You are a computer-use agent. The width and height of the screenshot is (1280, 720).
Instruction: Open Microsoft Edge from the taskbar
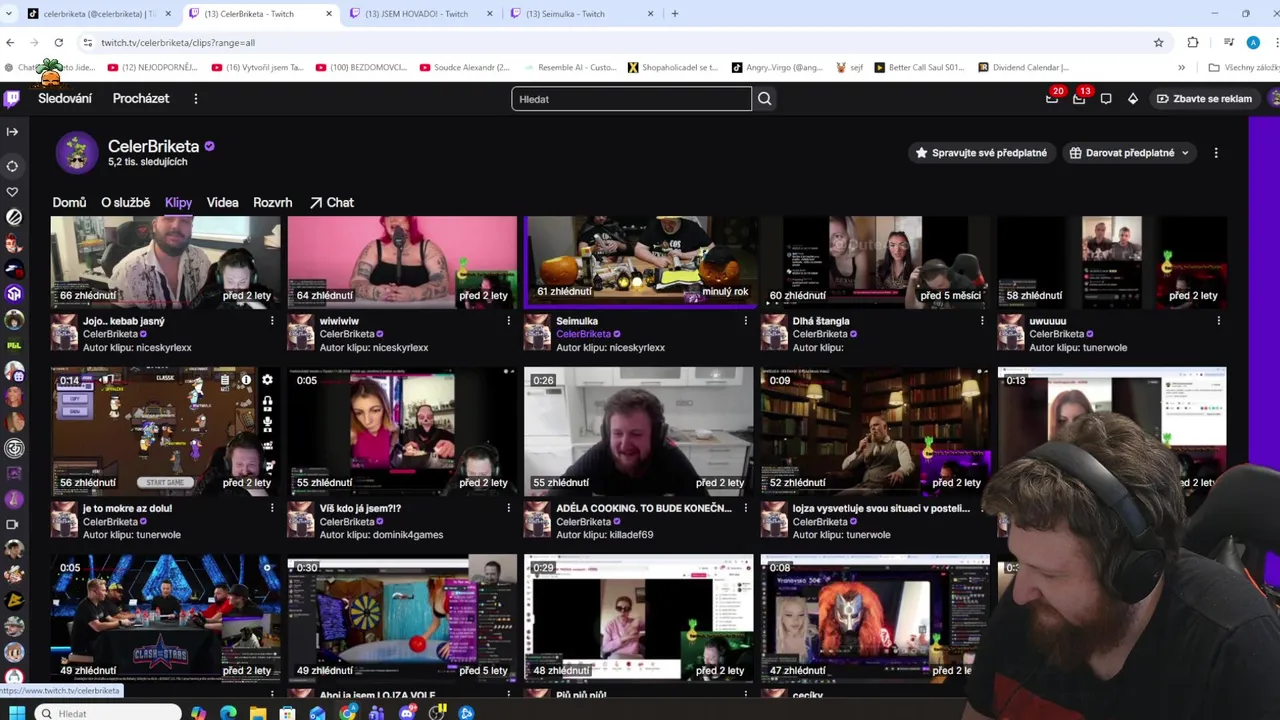point(228,713)
